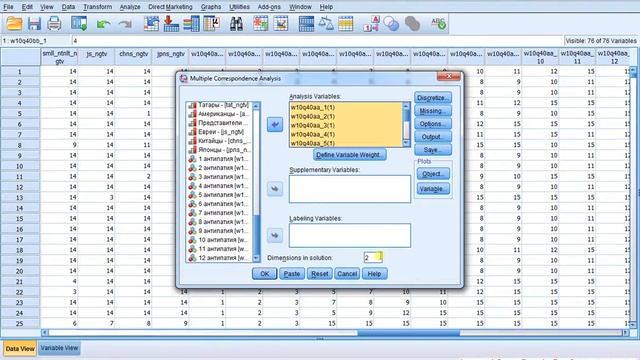Image resolution: width=640 pixels, height=360 pixels.
Task: Open the Transform menu
Action: coord(97,7)
